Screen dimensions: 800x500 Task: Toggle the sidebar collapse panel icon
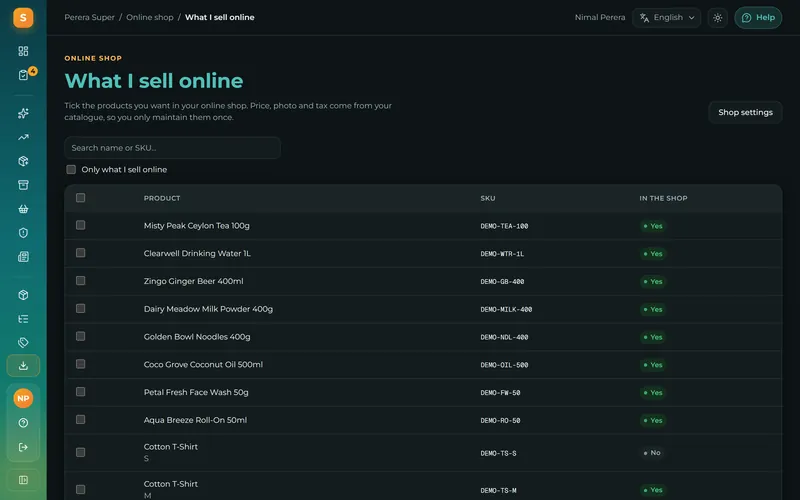23,480
